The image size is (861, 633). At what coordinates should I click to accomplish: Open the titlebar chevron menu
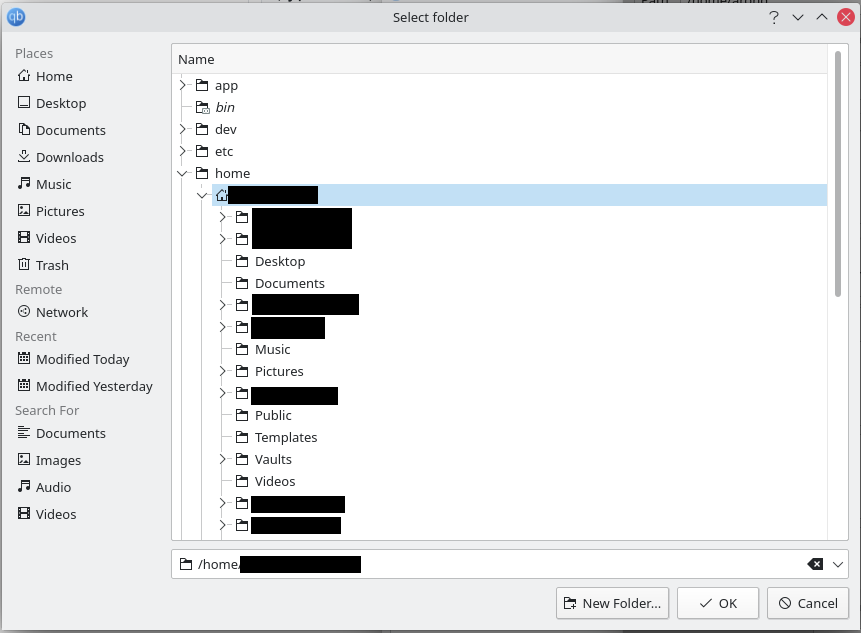pos(797,17)
